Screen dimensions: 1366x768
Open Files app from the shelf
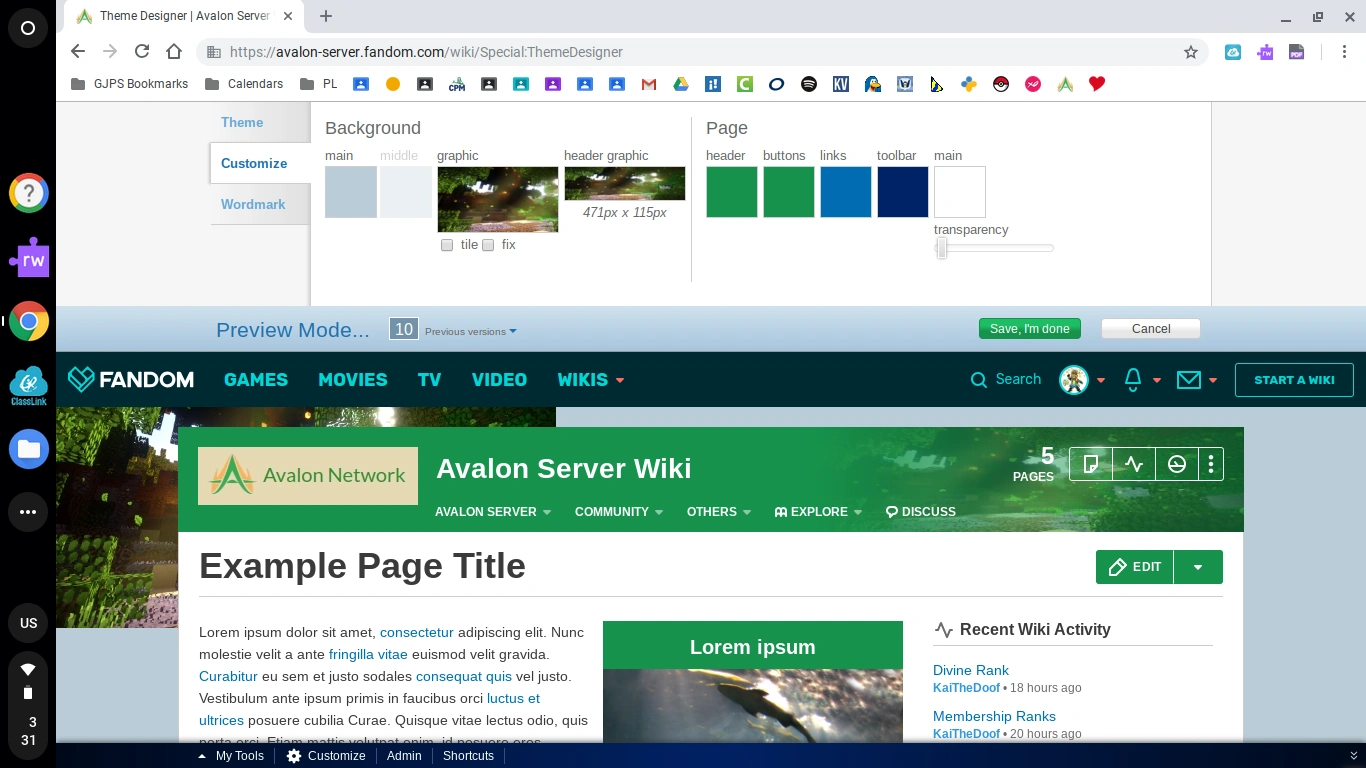28,449
